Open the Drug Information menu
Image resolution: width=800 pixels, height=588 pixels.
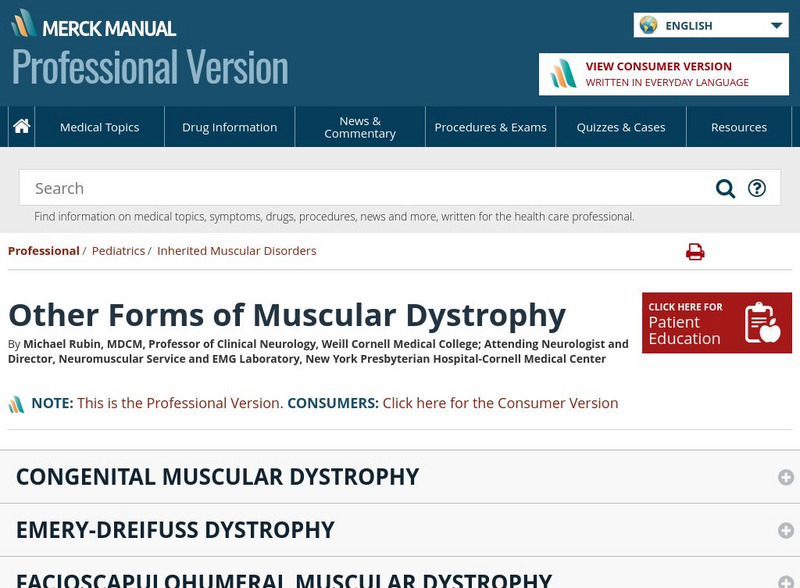click(229, 126)
